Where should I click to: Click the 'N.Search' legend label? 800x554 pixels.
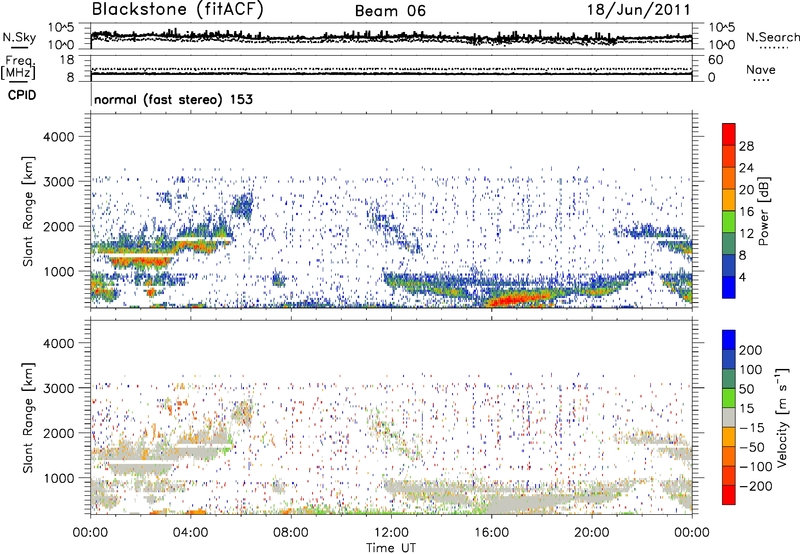773,37
